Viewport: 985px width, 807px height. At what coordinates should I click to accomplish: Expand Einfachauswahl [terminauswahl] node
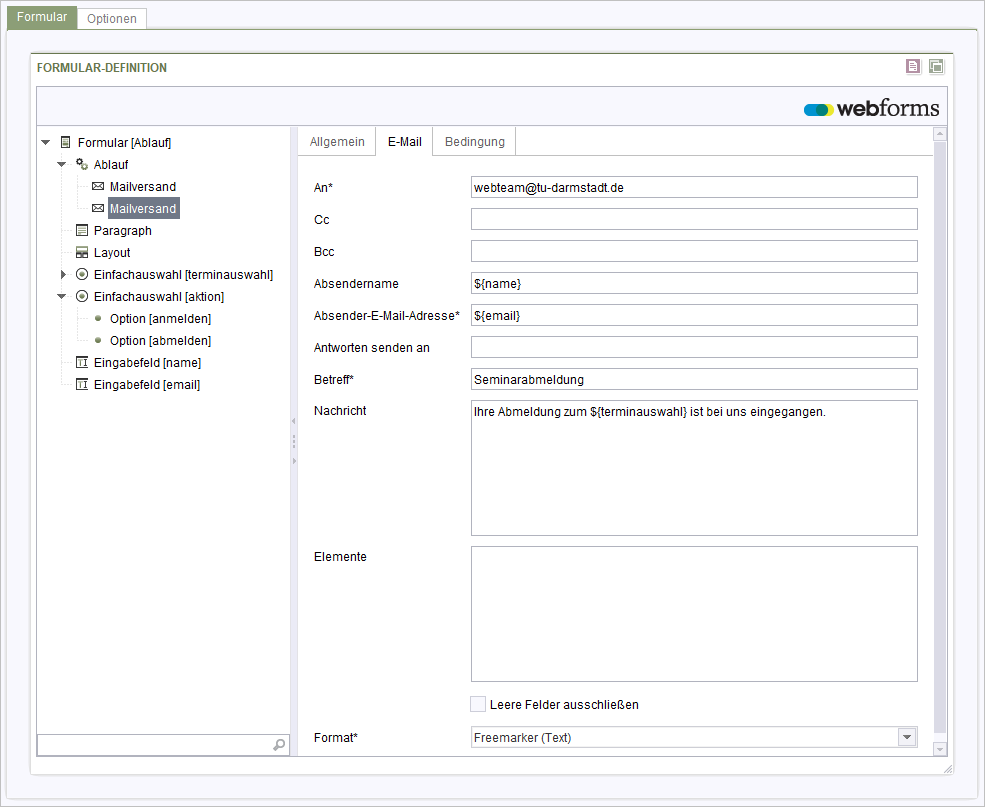63,274
